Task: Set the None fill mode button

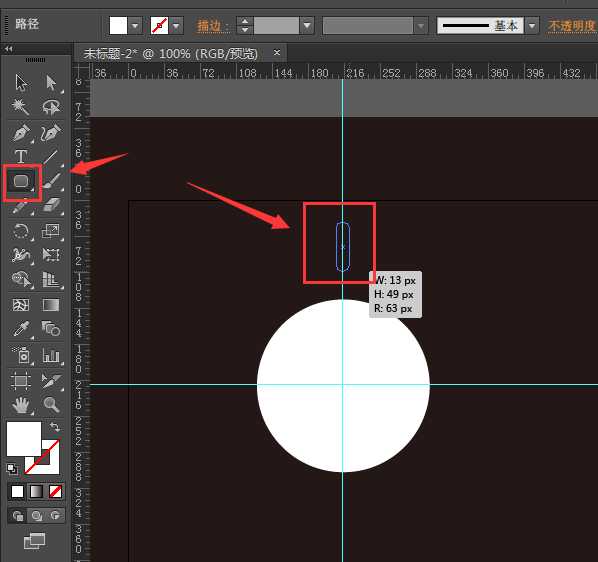Action: (x=55, y=492)
